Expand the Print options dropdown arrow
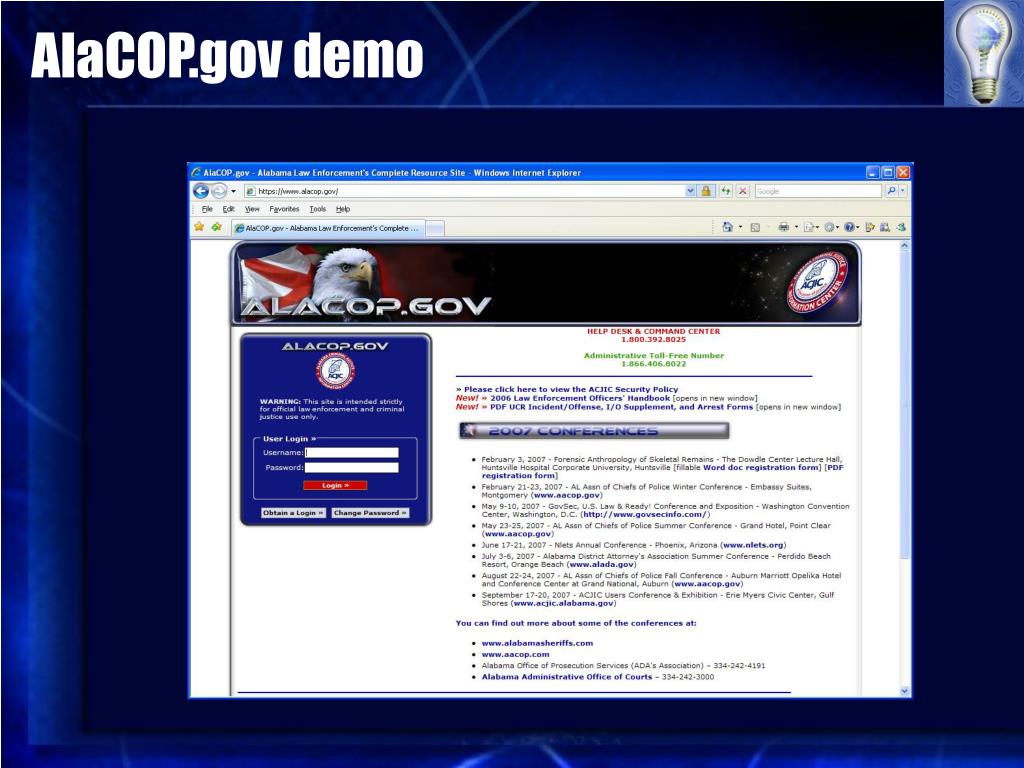Screen dimensions: 1024x768 [796, 227]
